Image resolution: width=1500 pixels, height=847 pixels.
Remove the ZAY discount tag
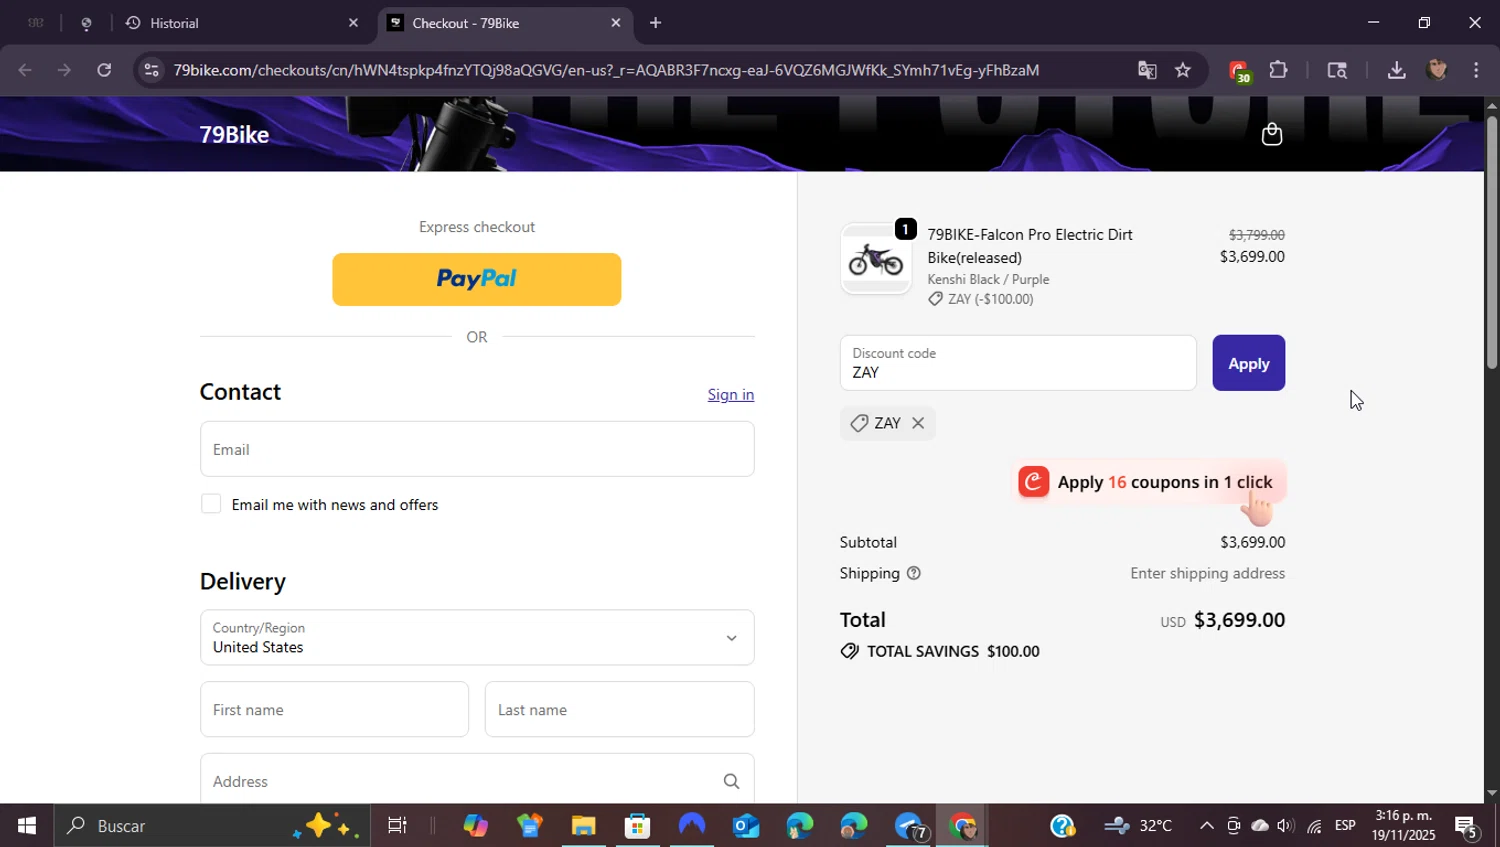[918, 423]
